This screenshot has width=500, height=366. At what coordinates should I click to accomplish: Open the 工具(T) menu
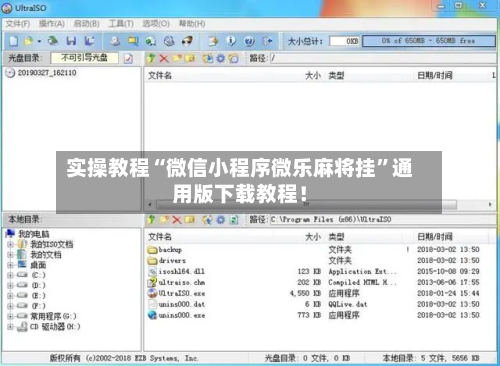121,24
